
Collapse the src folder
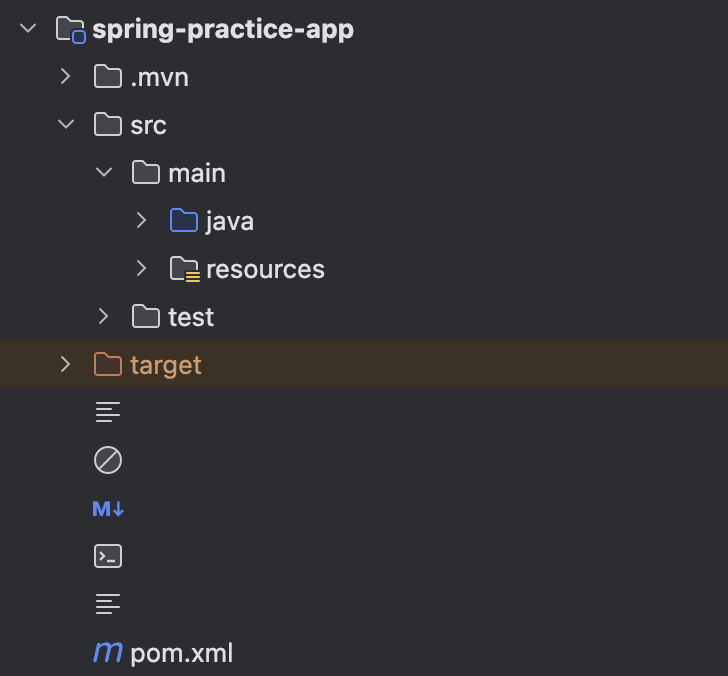(66, 125)
